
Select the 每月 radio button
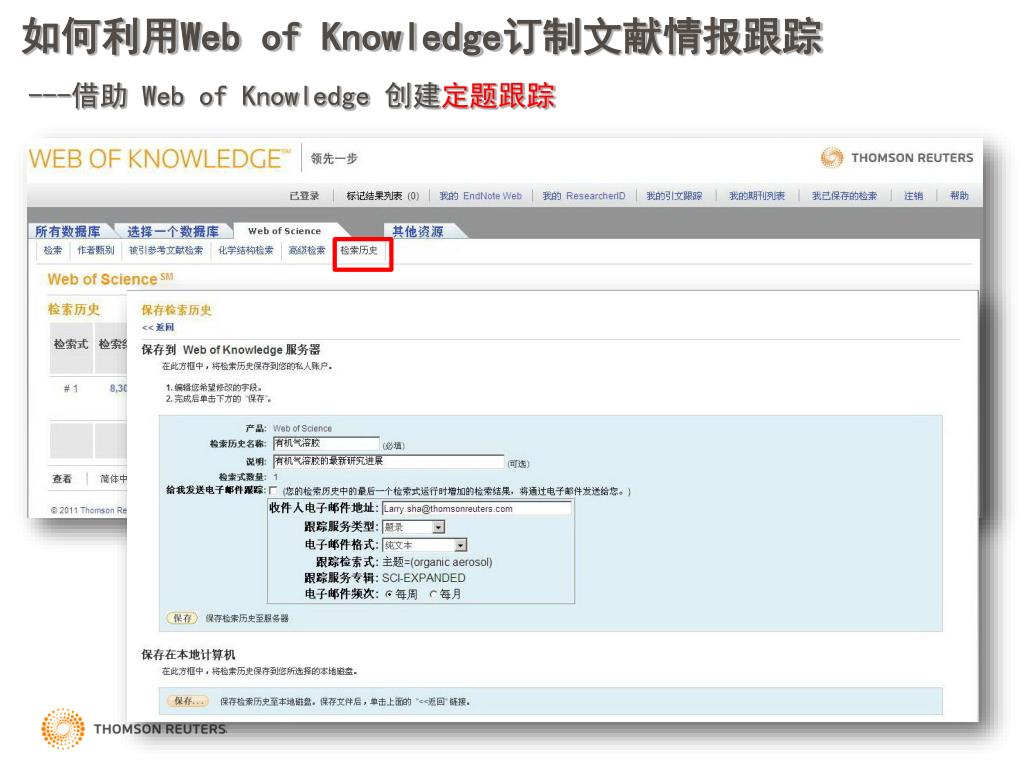433,594
